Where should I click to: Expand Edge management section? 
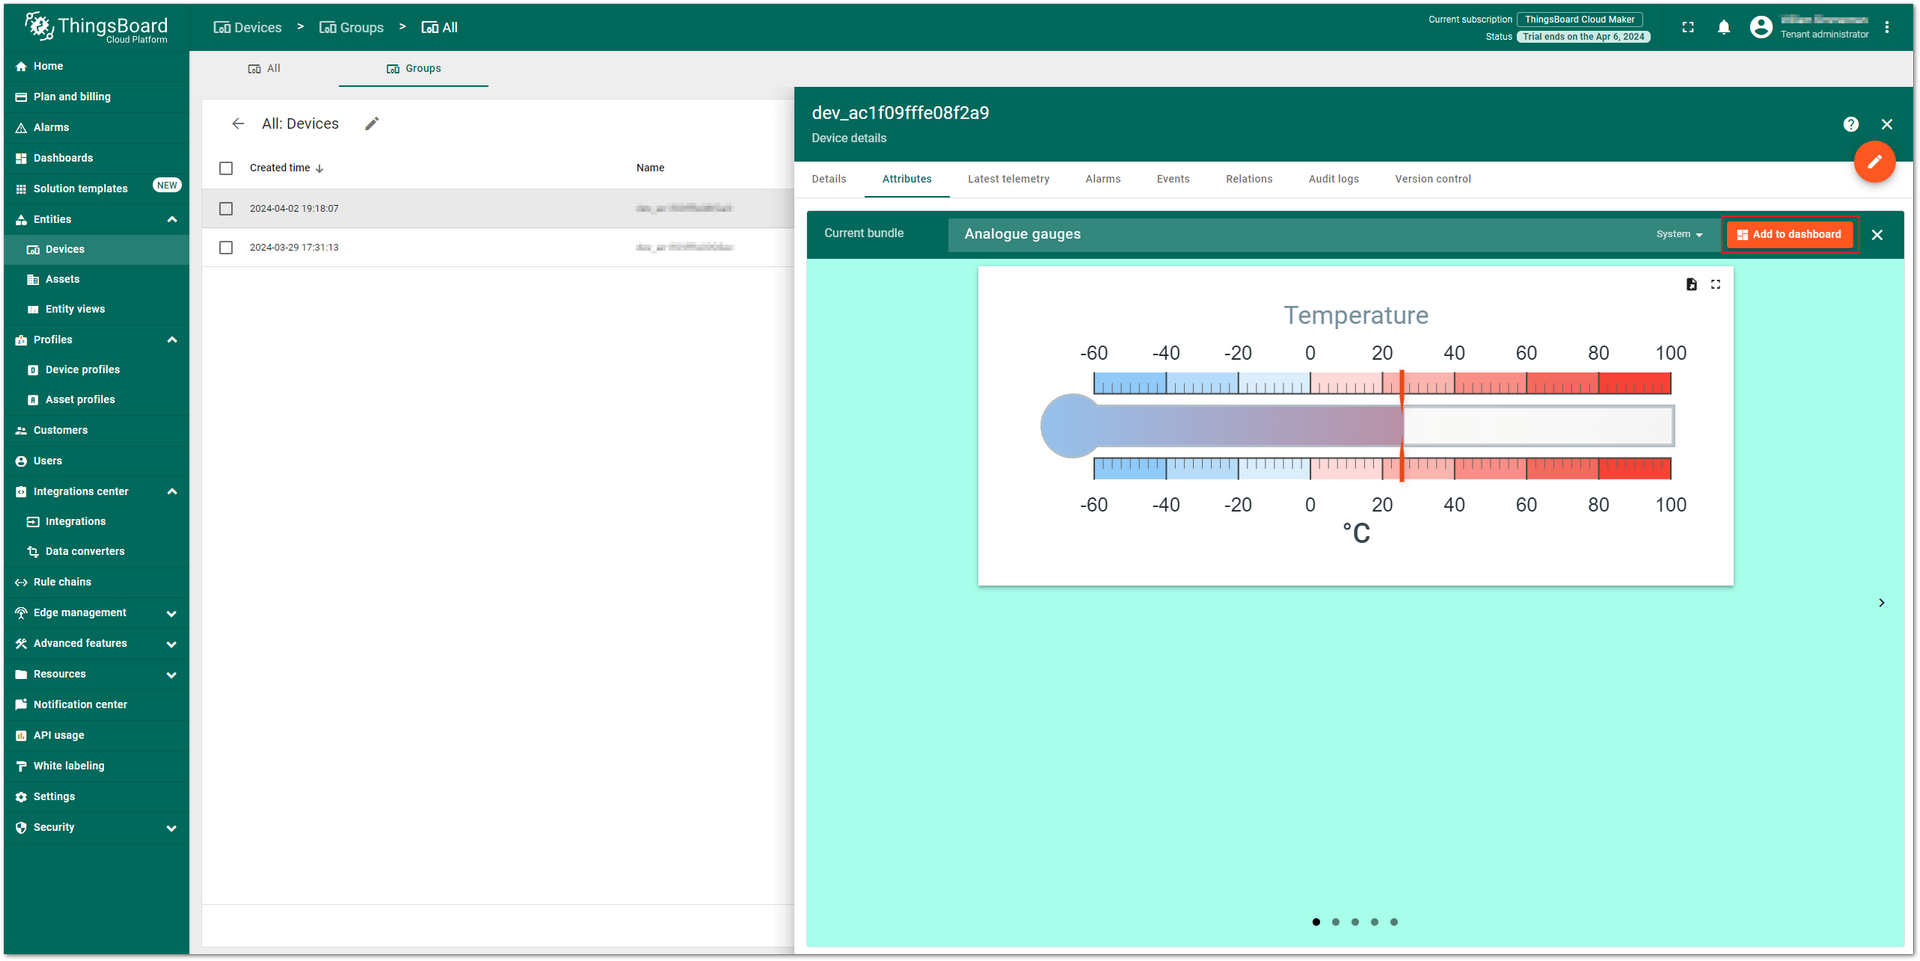[x=172, y=613]
